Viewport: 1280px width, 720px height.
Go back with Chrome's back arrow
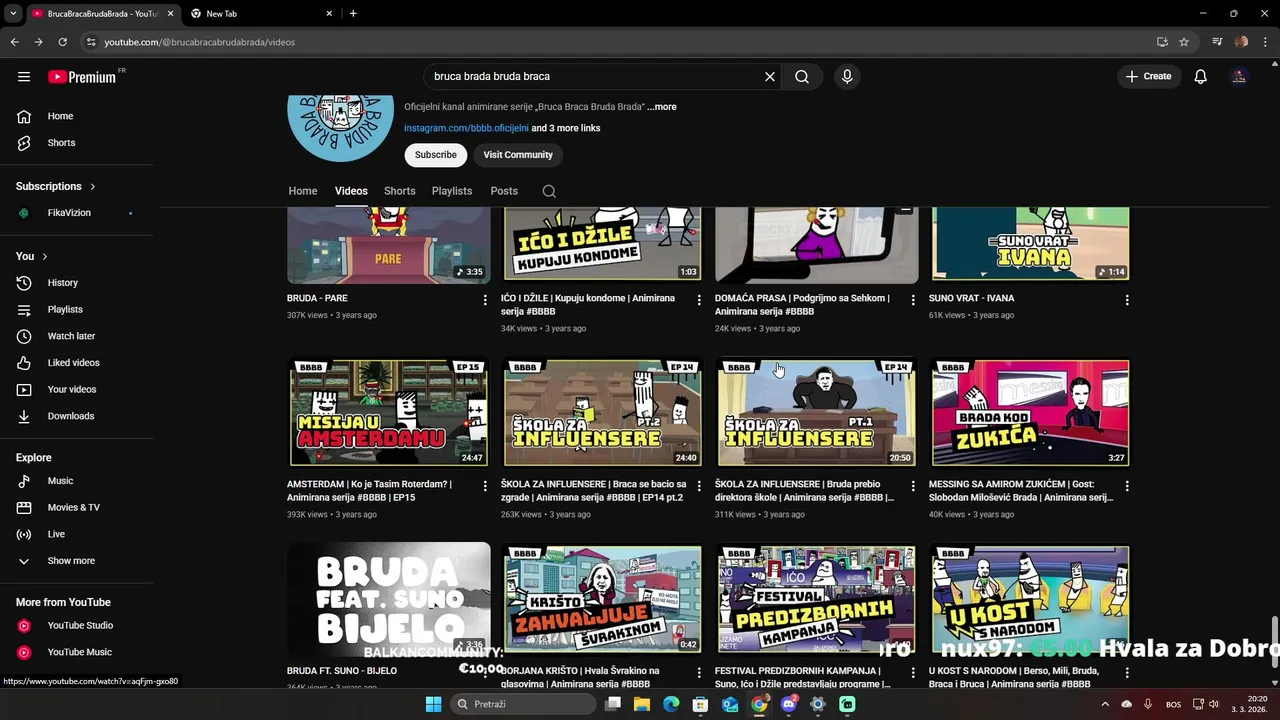(x=14, y=42)
